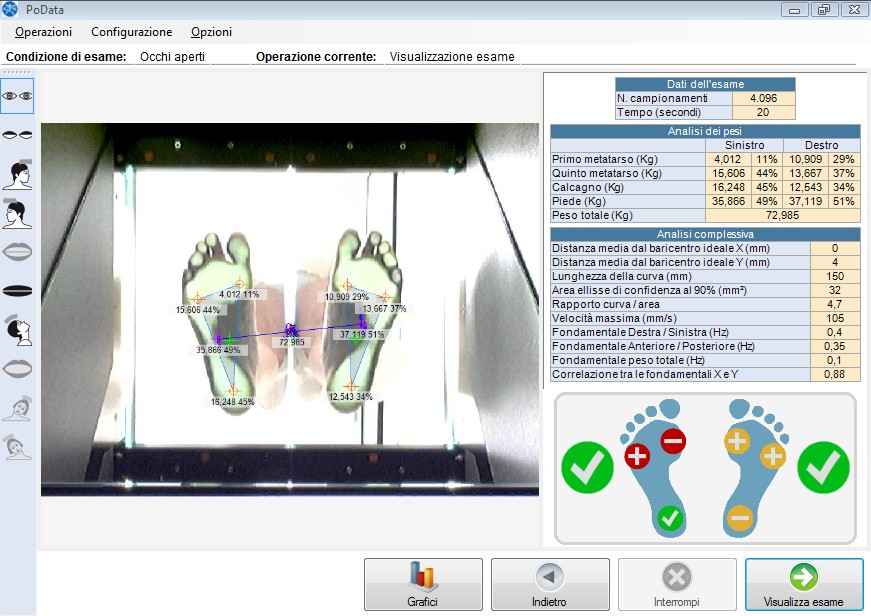Screen dimensions: 871x616
Task: Open the Operazioni menu
Action: pos(43,32)
